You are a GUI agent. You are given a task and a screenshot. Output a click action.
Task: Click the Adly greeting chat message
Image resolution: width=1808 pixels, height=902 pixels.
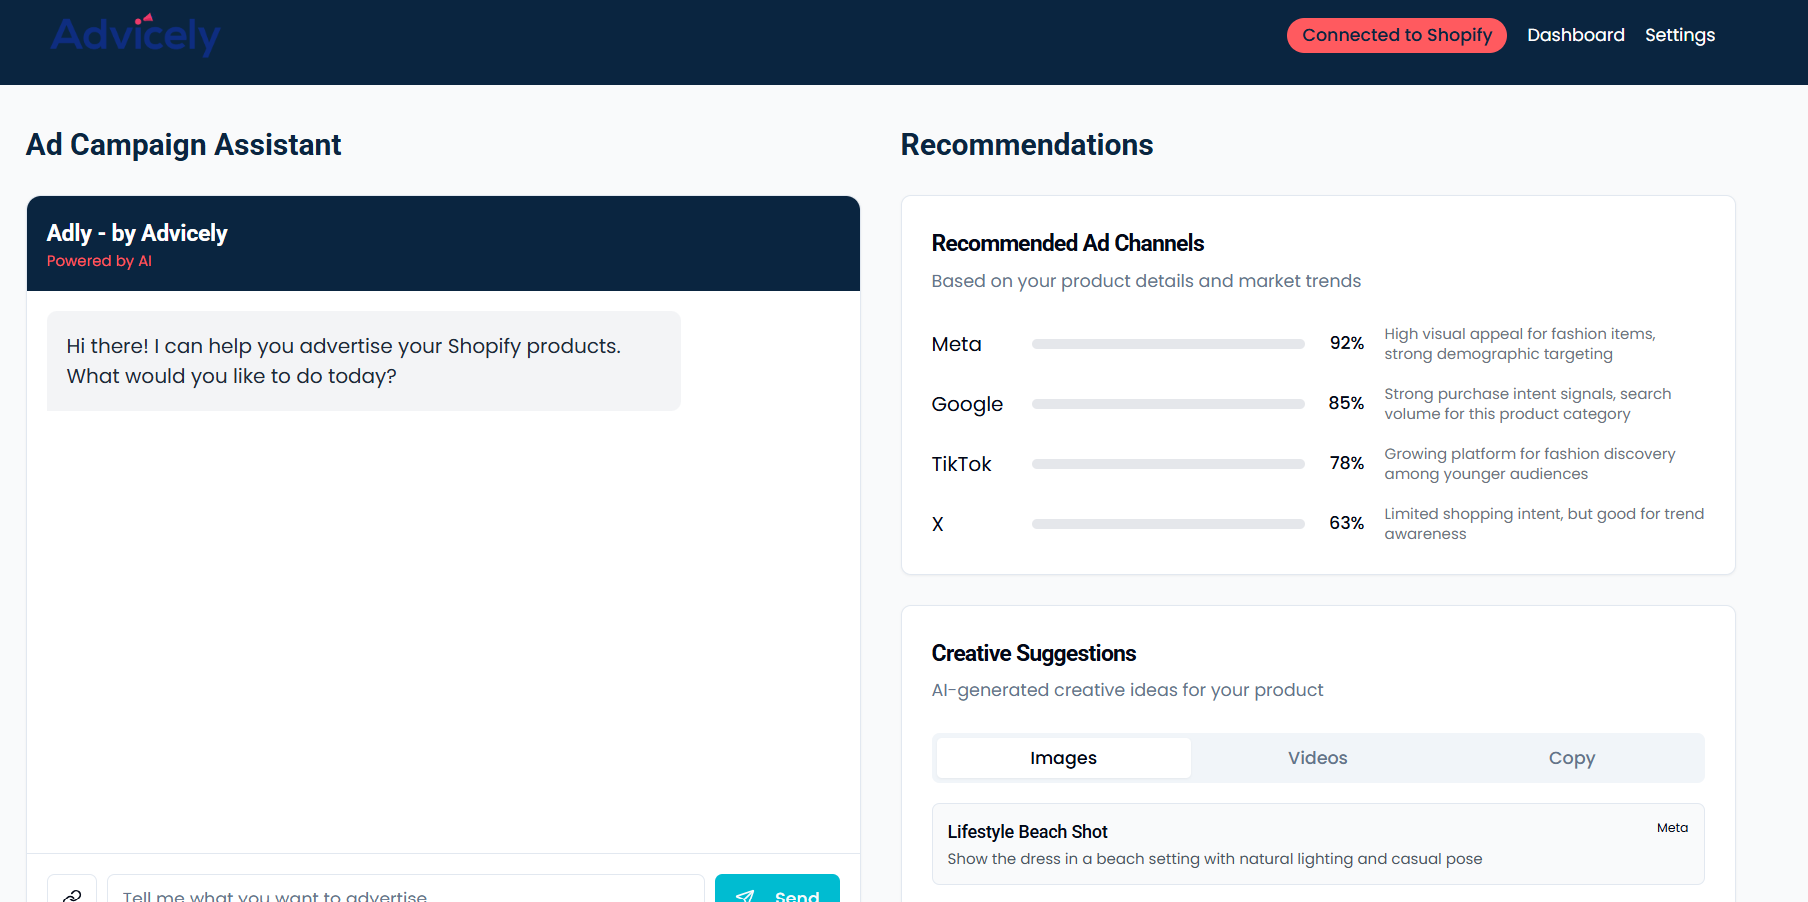363,361
